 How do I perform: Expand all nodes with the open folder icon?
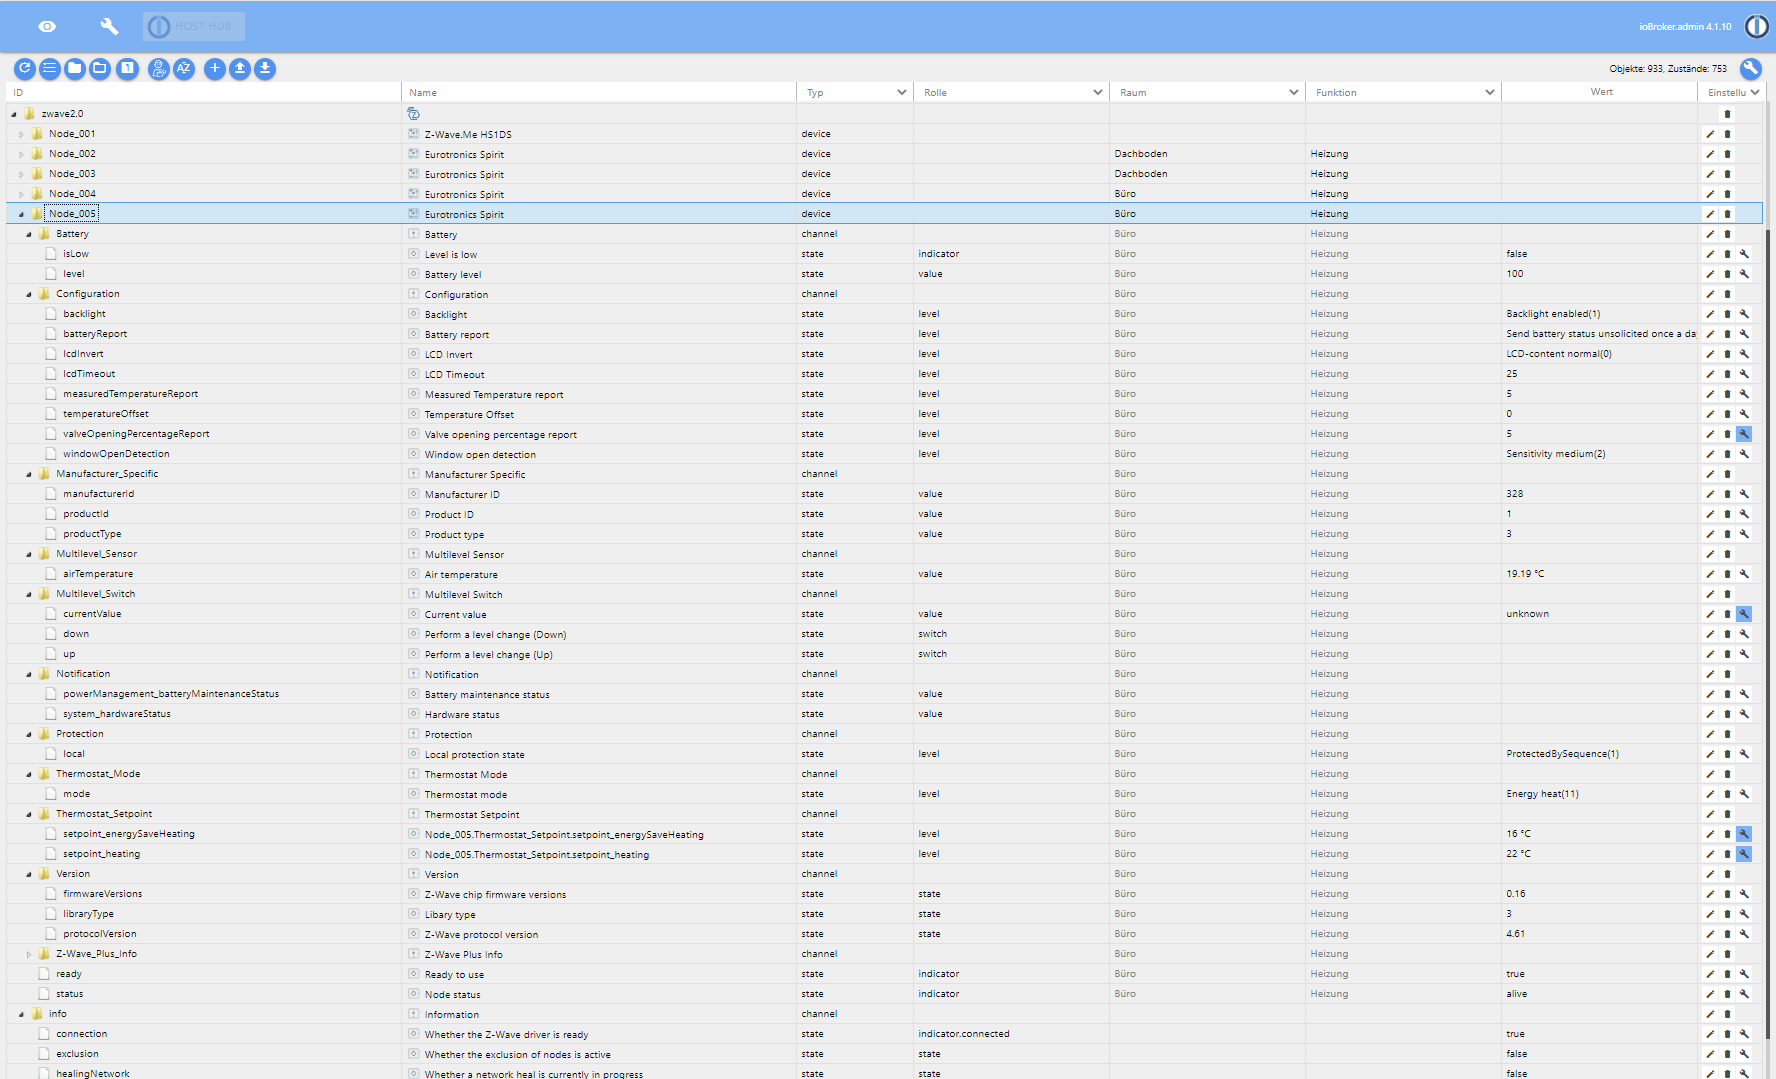point(100,68)
